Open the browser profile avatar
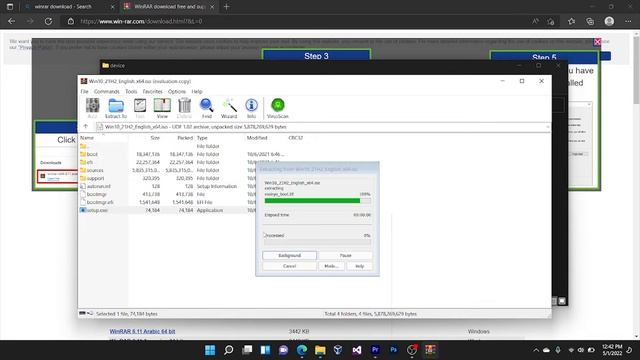 click(x=609, y=21)
